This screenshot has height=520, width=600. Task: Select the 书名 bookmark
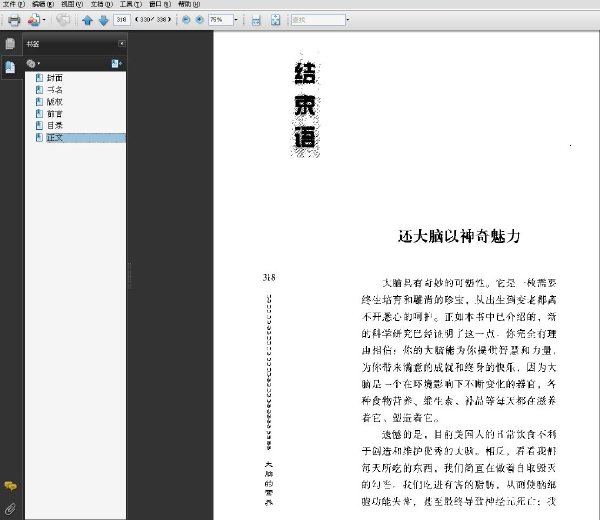[55, 90]
